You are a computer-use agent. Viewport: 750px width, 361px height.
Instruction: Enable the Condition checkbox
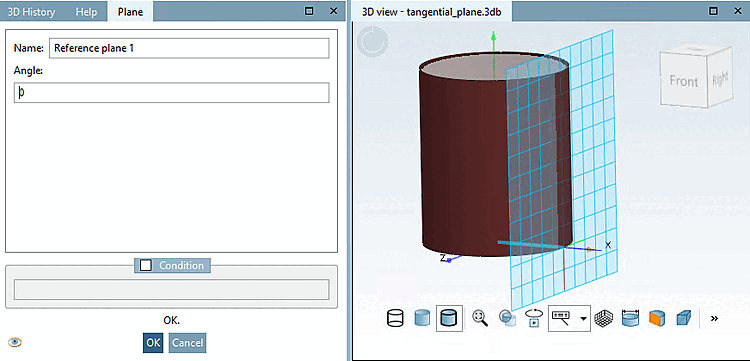(x=146, y=265)
